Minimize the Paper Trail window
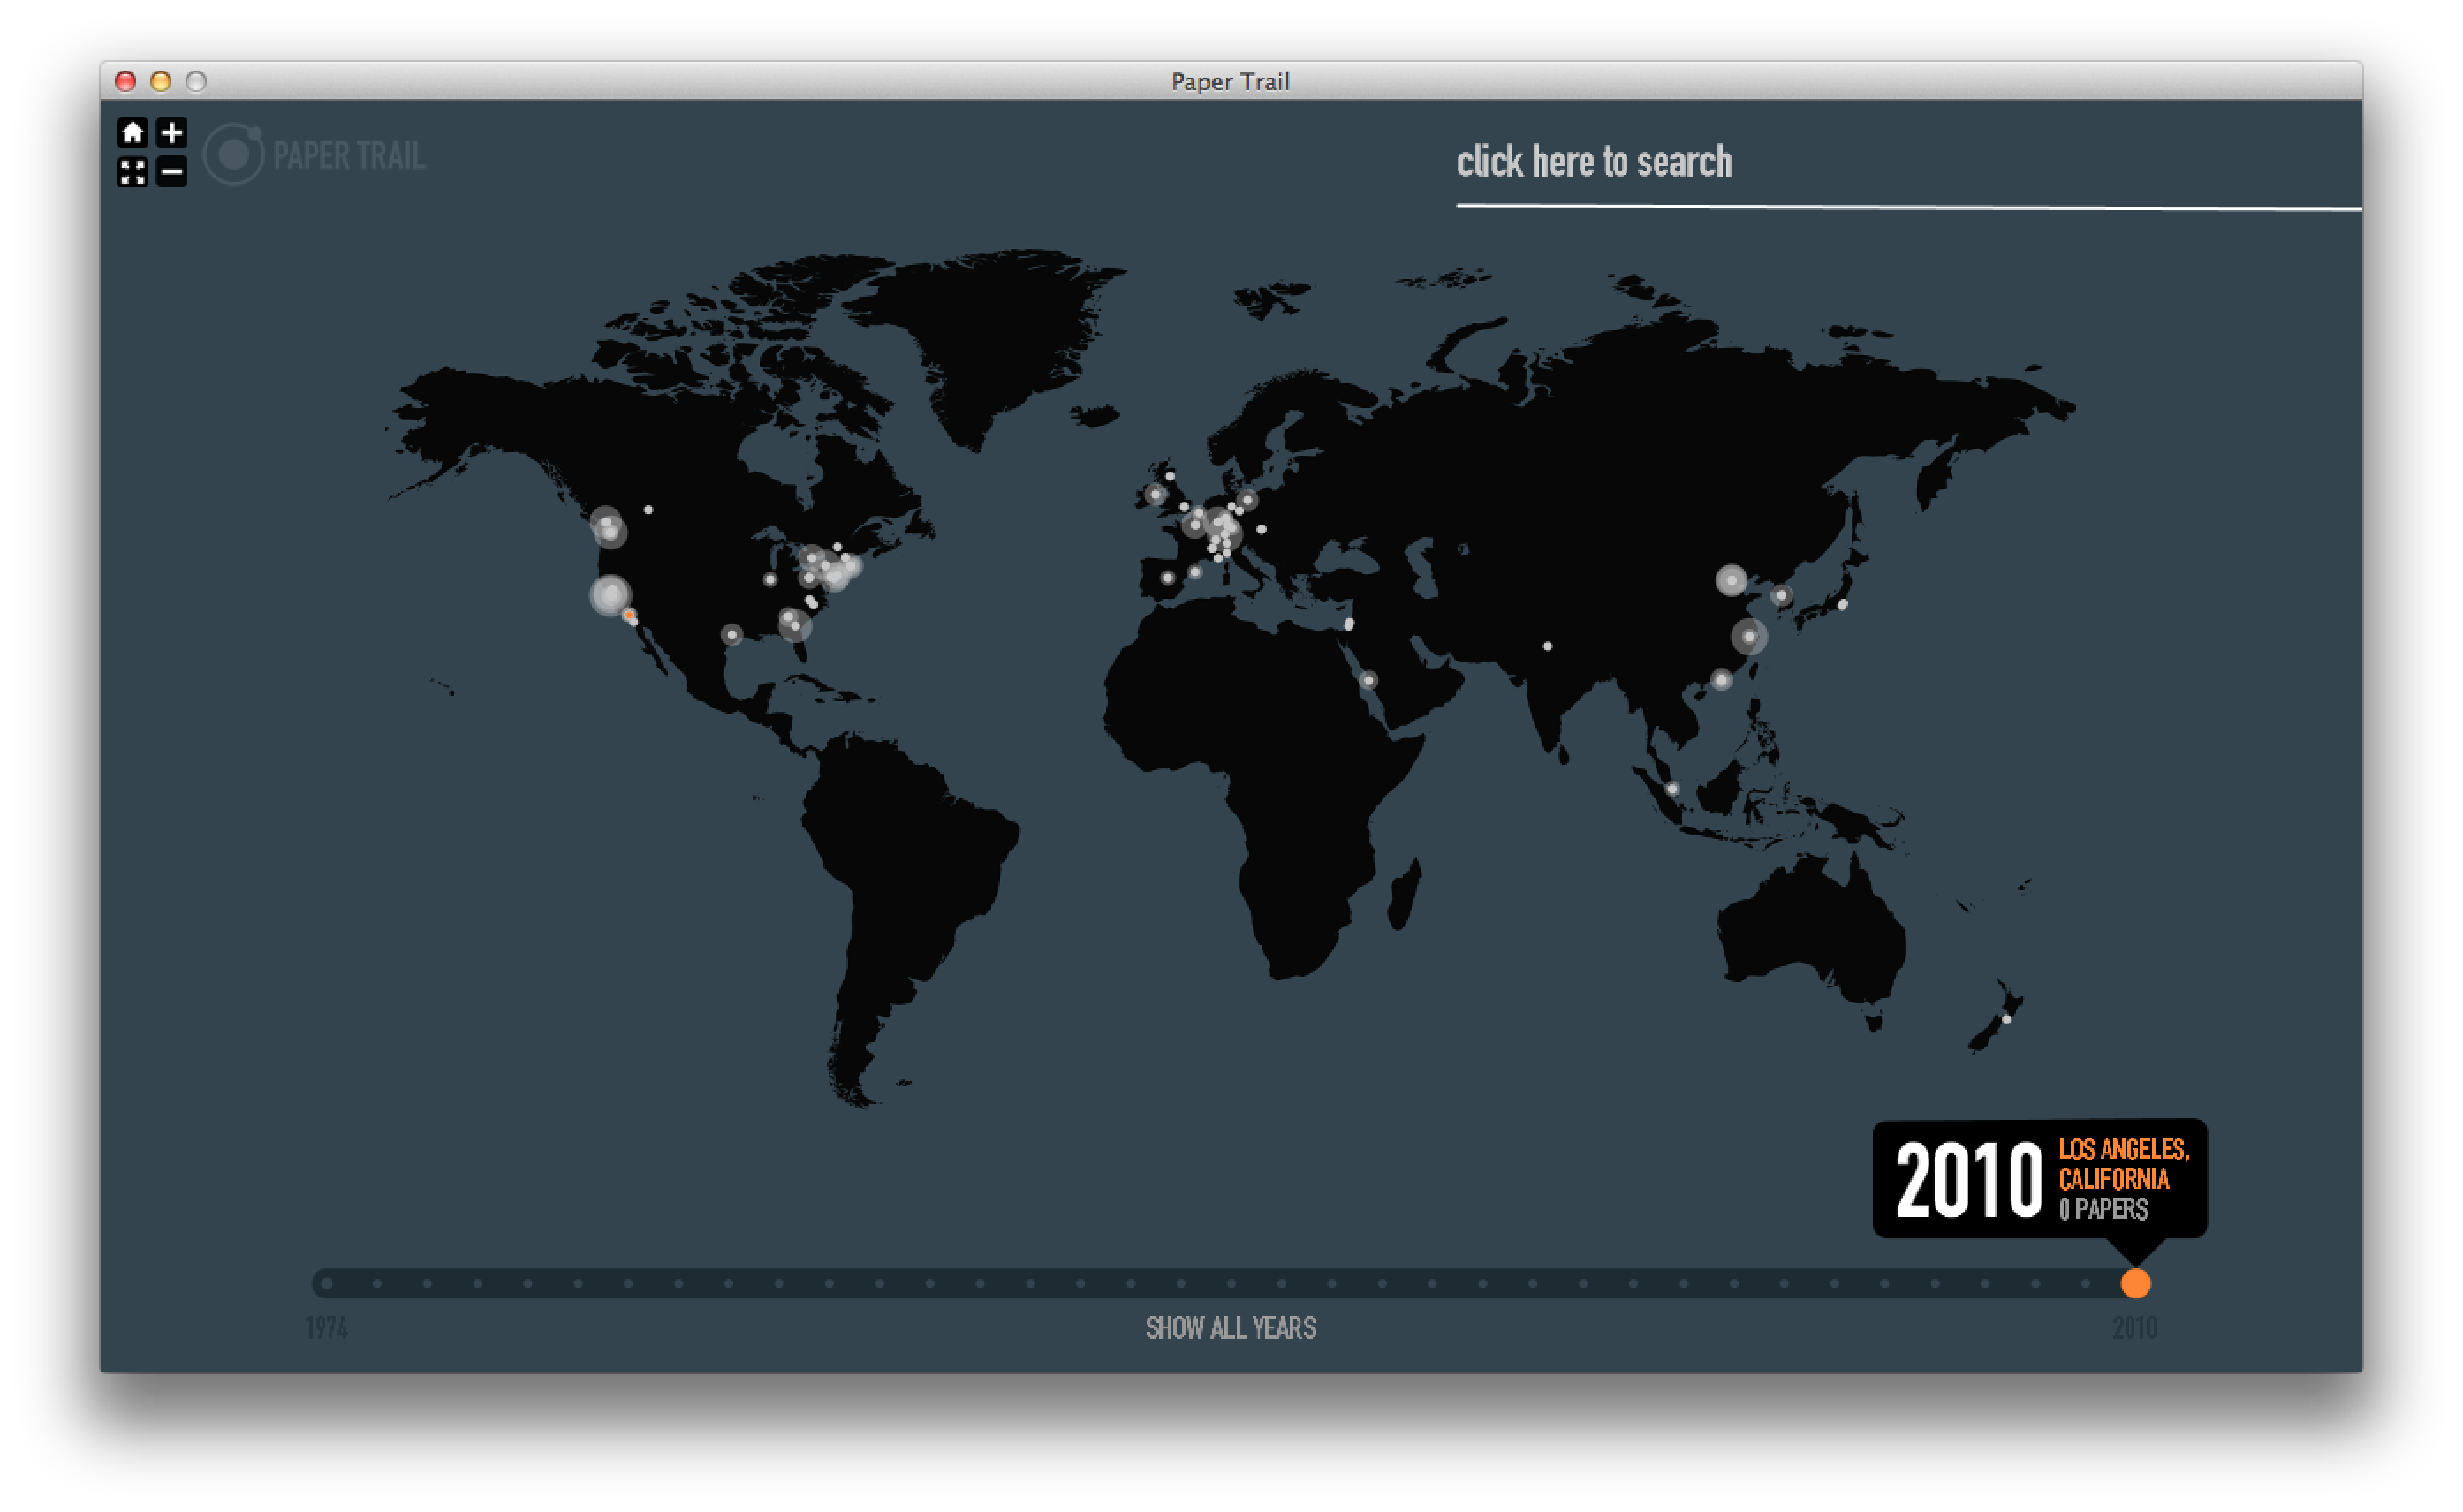This screenshot has width=2463, height=1512. (161, 81)
